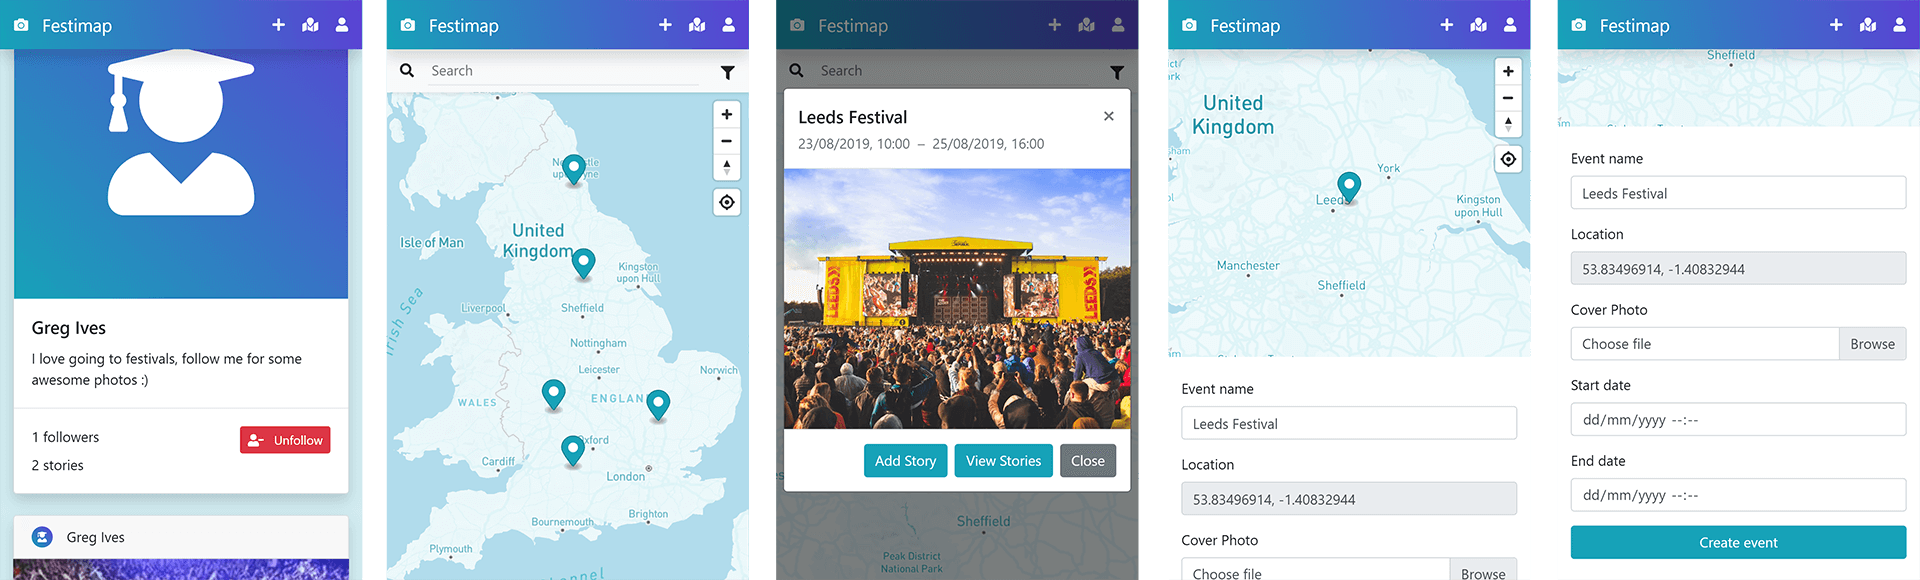Image resolution: width=1920 pixels, height=580 pixels.
Task: Click the Add Story button
Action: (905, 461)
